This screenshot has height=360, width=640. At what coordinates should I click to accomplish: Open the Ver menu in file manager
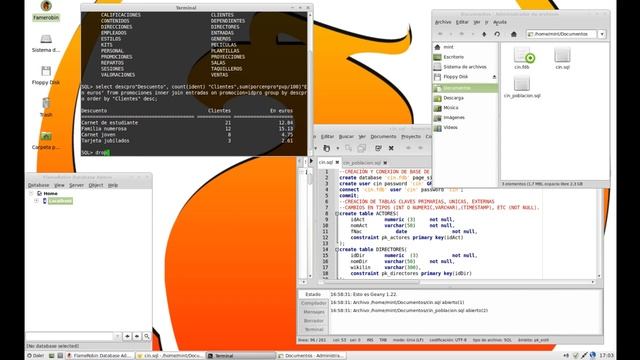point(476,22)
